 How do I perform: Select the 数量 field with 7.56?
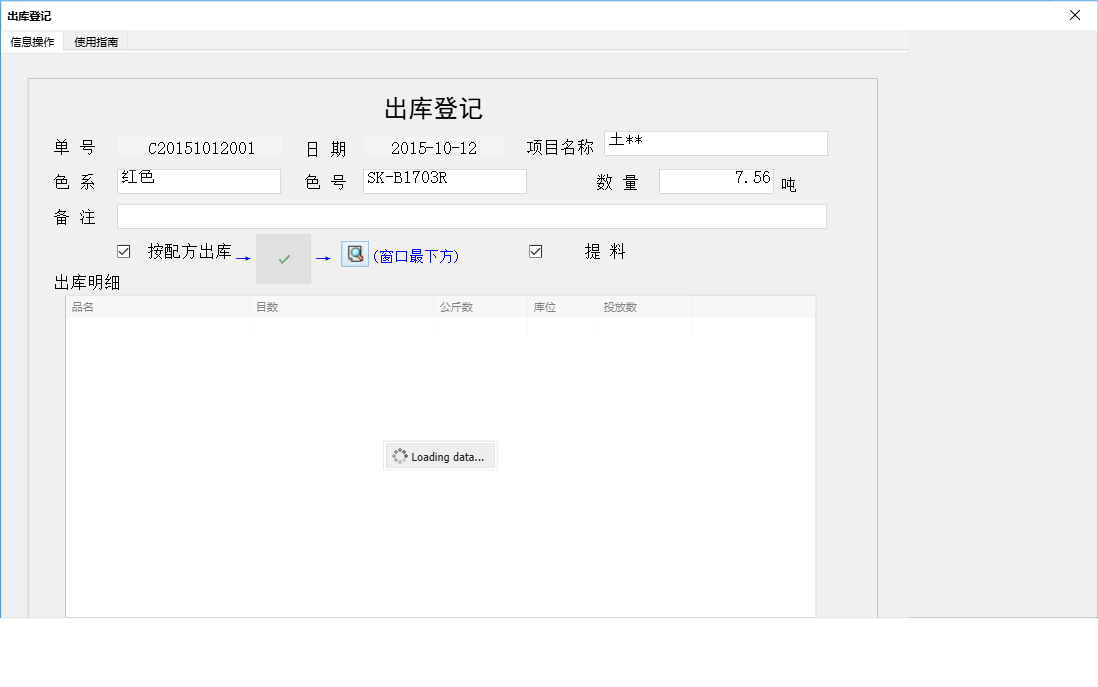(715, 181)
